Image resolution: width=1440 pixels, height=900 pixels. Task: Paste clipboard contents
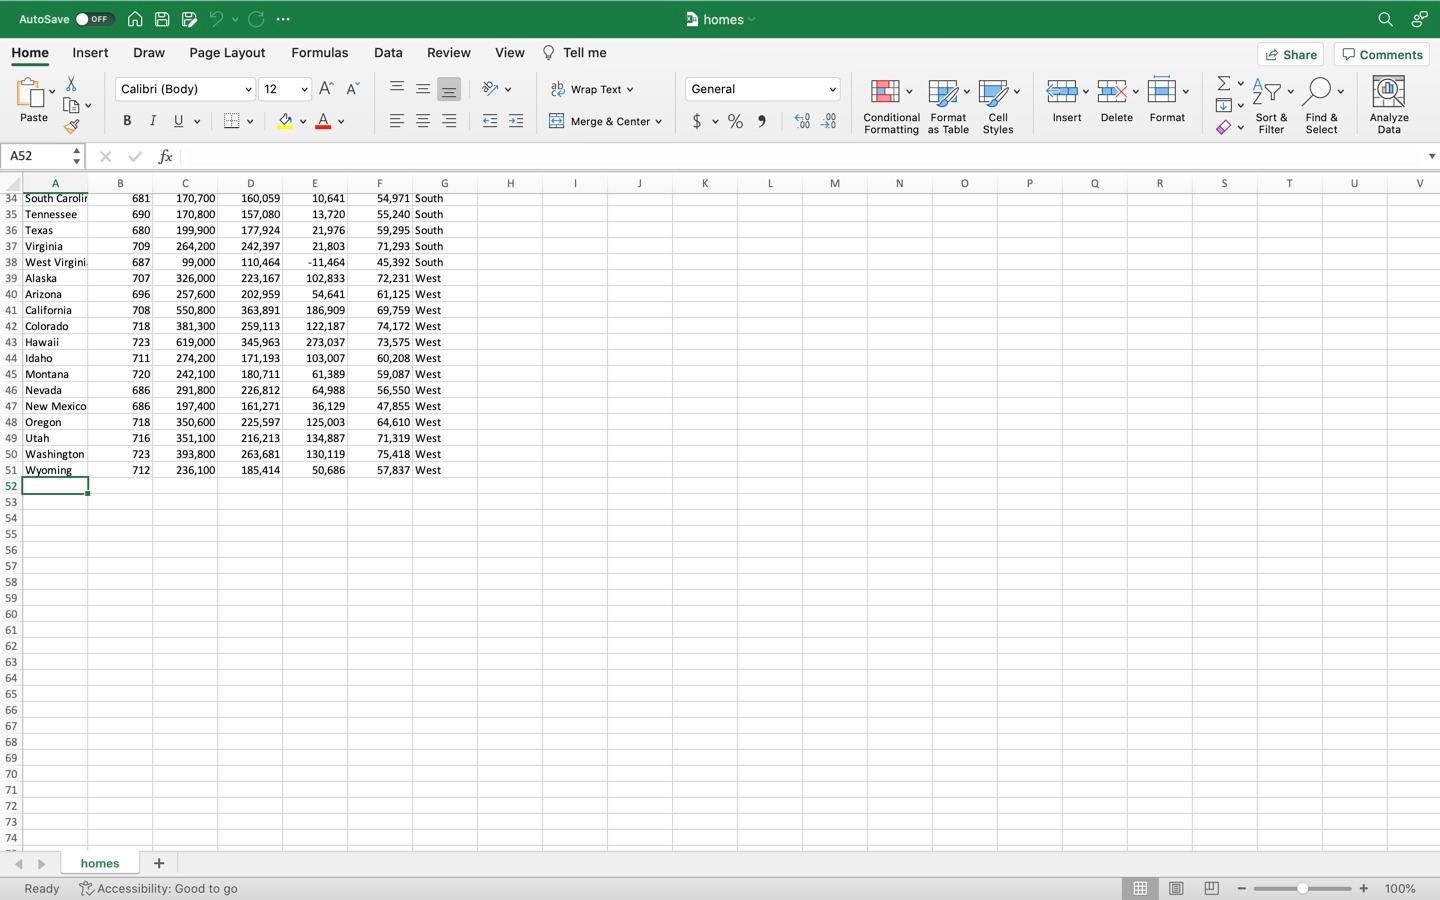33,100
